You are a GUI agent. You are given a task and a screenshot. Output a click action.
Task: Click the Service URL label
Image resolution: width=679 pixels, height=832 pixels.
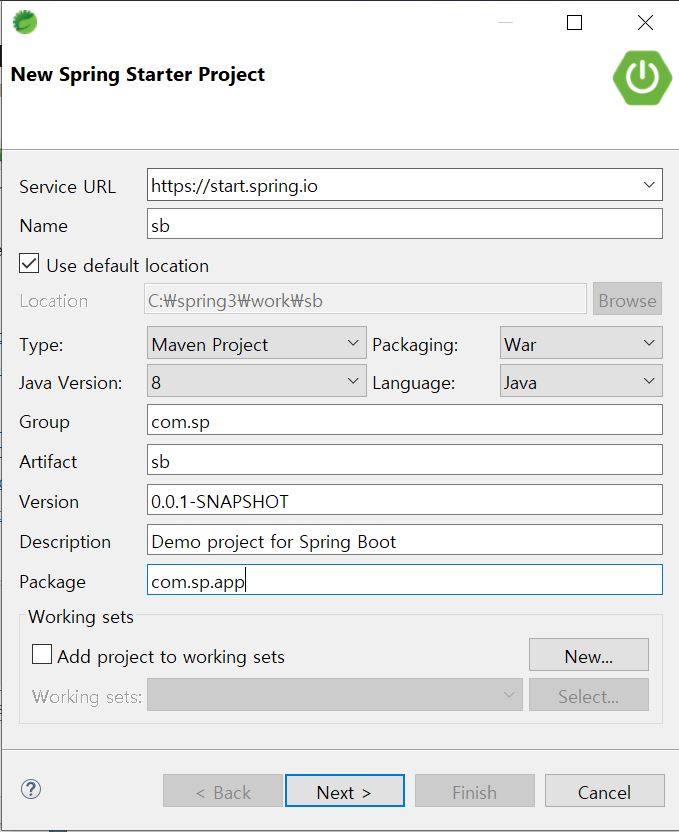[67, 187]
